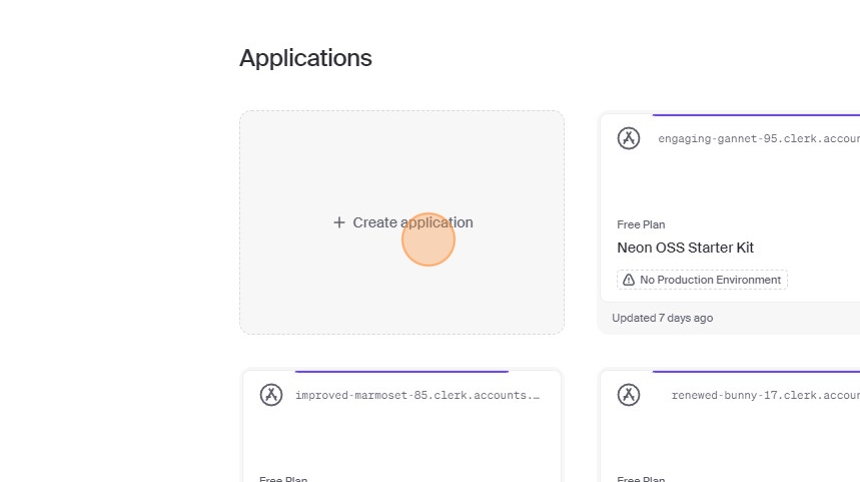
Task: Click the Updated 7 days ago footer
Action: [662, 318]
